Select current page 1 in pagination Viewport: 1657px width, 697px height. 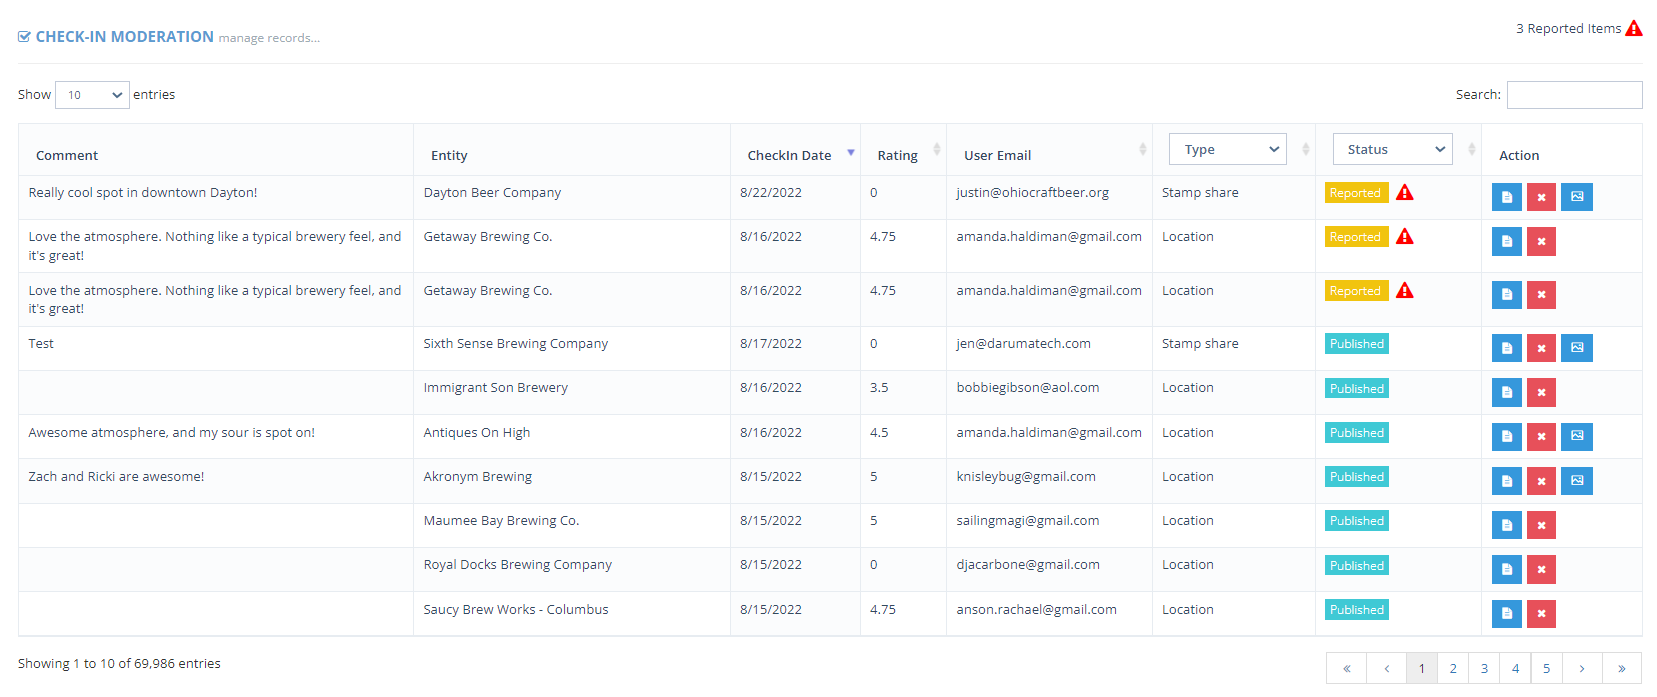click(1422, 668)
